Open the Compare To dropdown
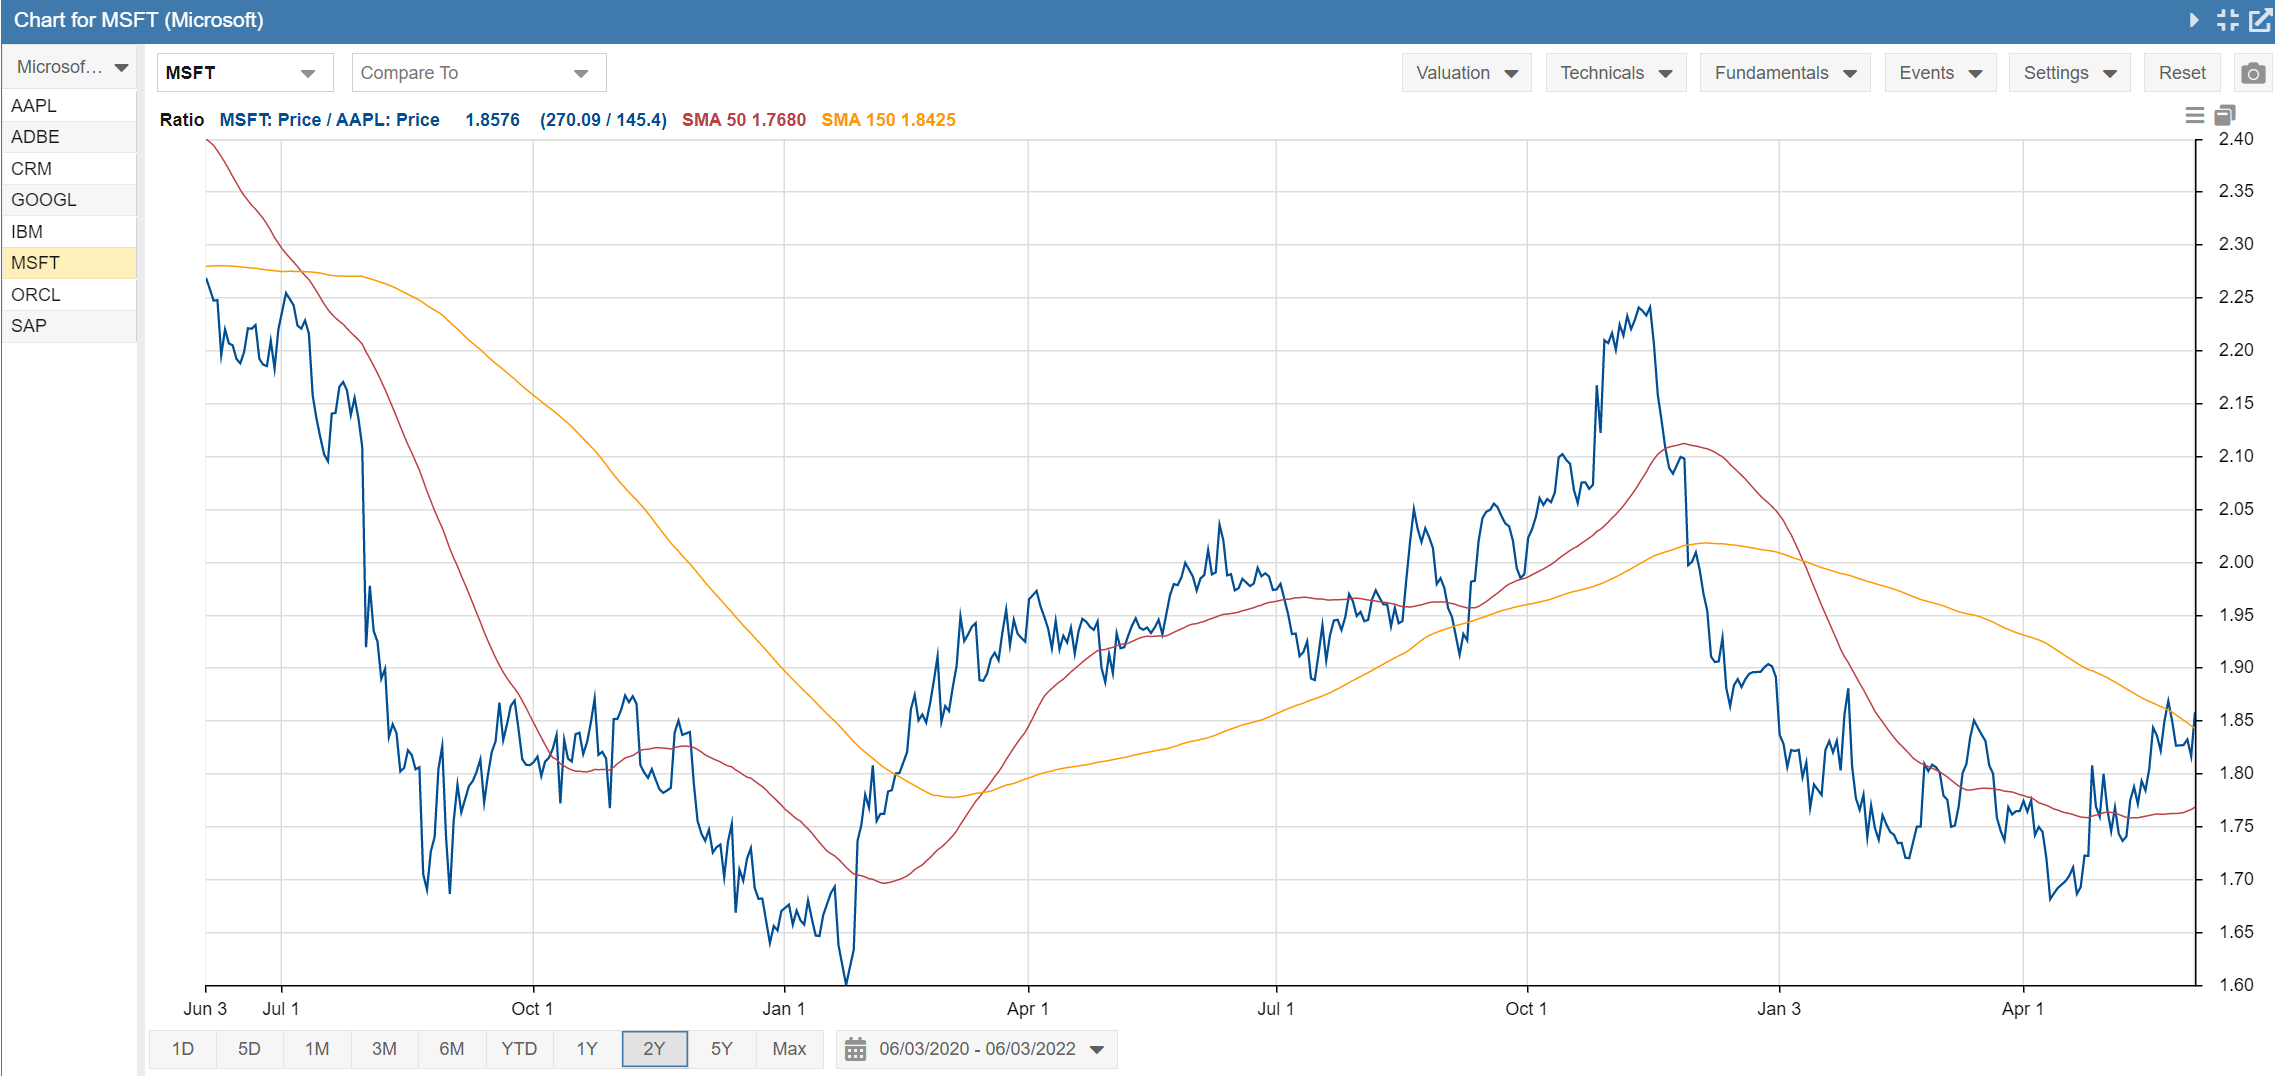 click(478, 73)
